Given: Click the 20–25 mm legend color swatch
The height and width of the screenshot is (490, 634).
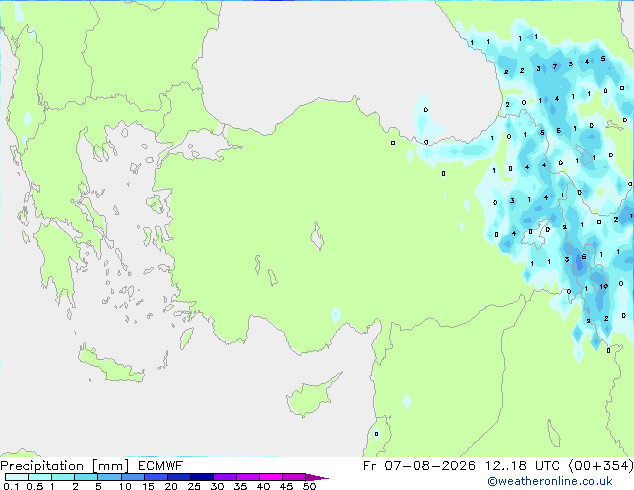Looking at the screenshot, I should pos(178,477).
